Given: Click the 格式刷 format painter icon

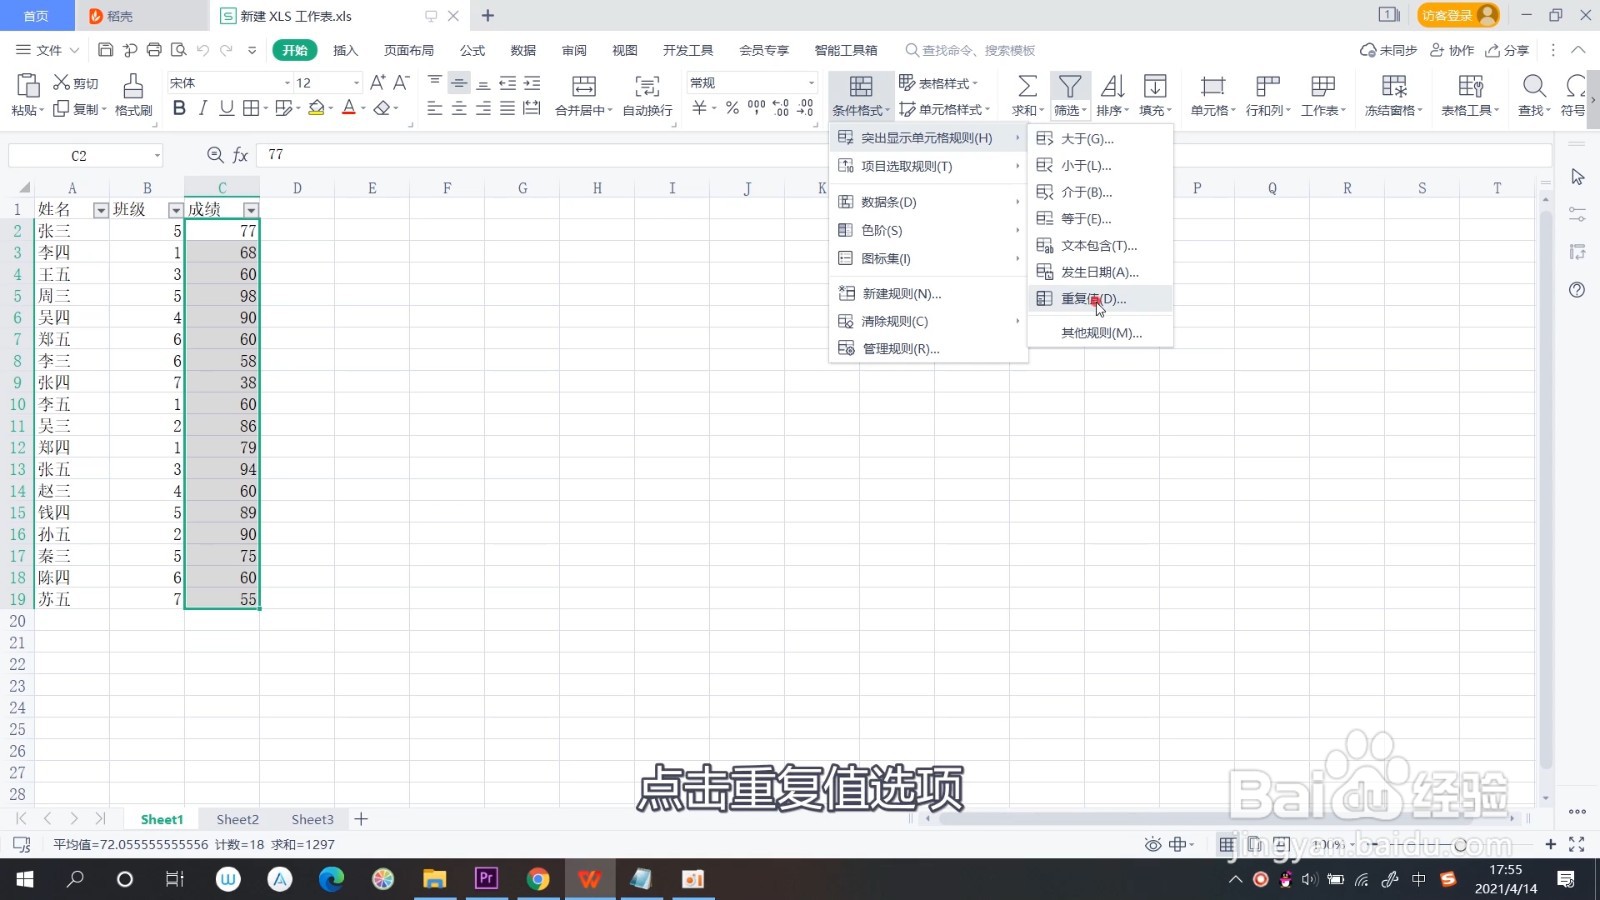Looking at the screenshot, I should point(133,86).
